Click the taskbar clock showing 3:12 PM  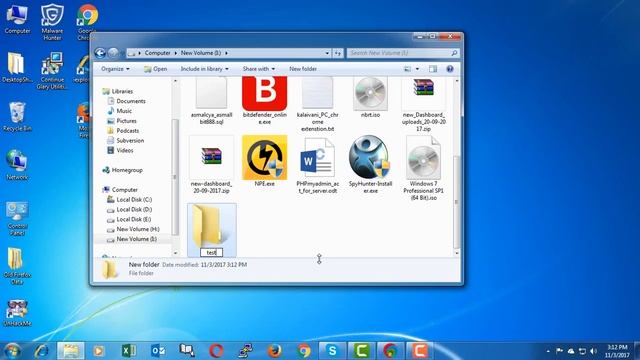tap(617, 351)
